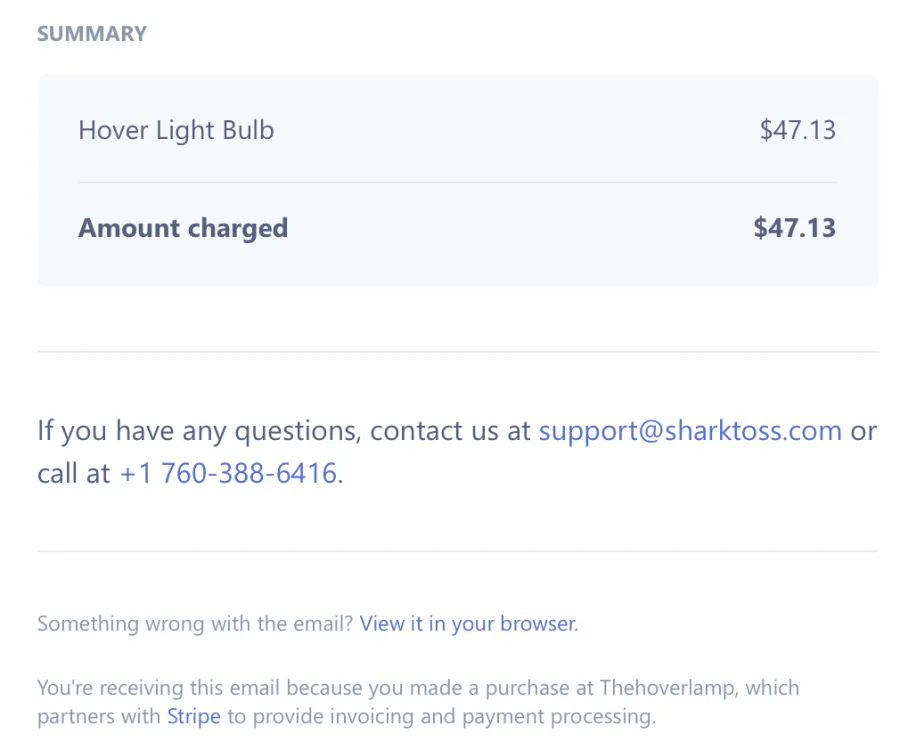Click the "partners with" text before Stripe
Image resolution: width=900 pixels, height=750 pixels.
point(99,717)
